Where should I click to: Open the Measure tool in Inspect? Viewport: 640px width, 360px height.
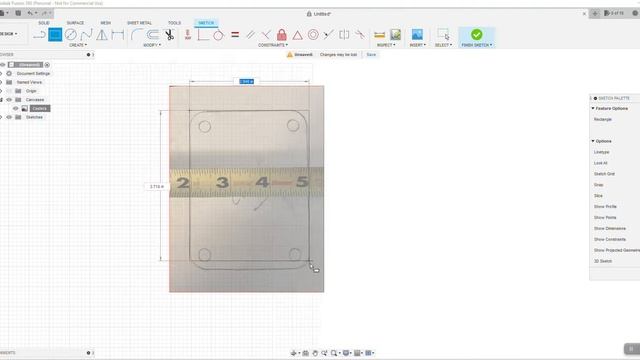pos(380,35)
